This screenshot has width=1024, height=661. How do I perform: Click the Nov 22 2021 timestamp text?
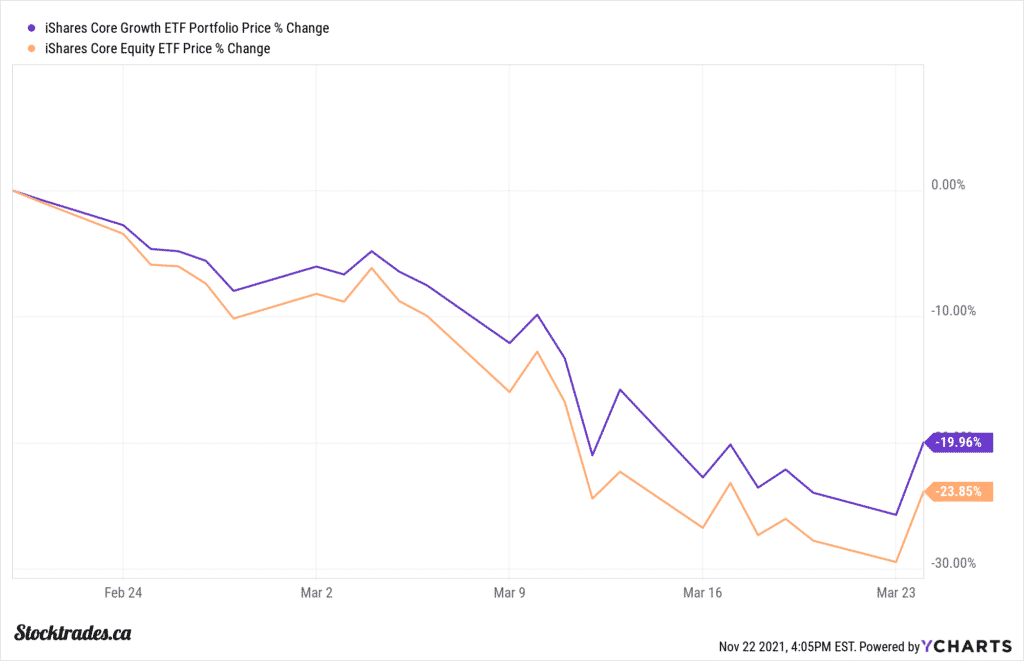(782, 647)
